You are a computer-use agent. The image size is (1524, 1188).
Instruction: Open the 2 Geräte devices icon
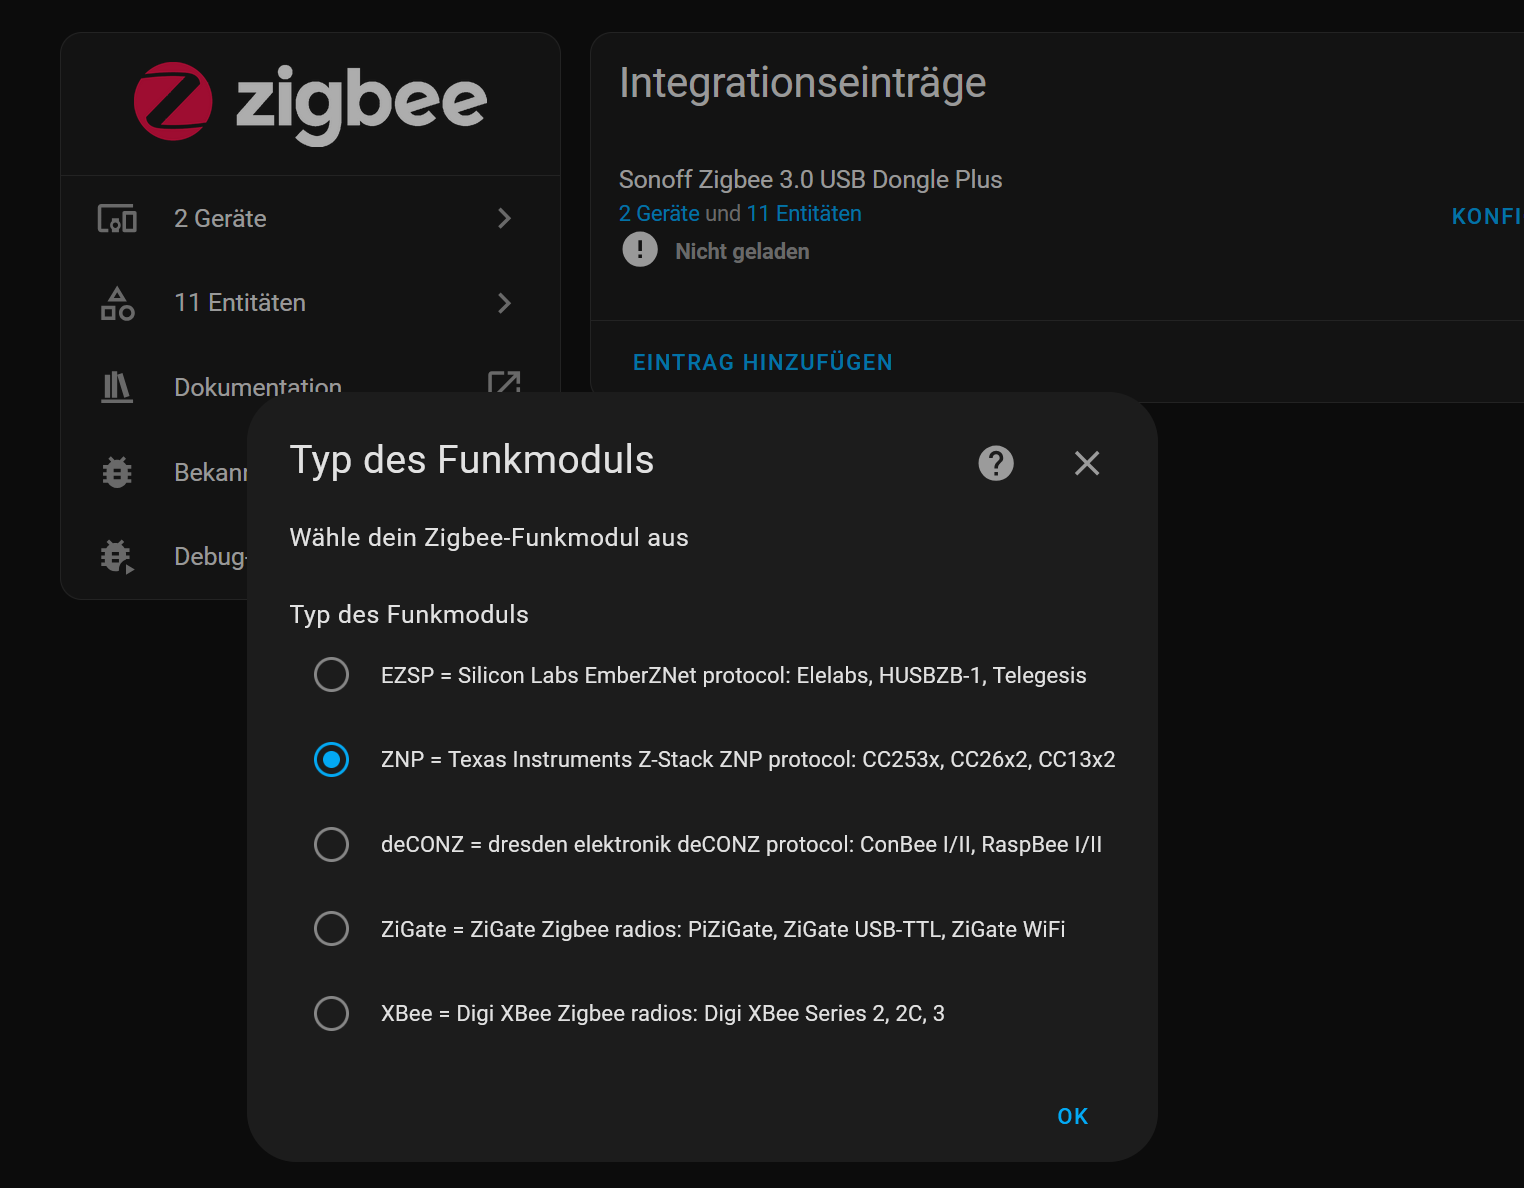(117, 218)
